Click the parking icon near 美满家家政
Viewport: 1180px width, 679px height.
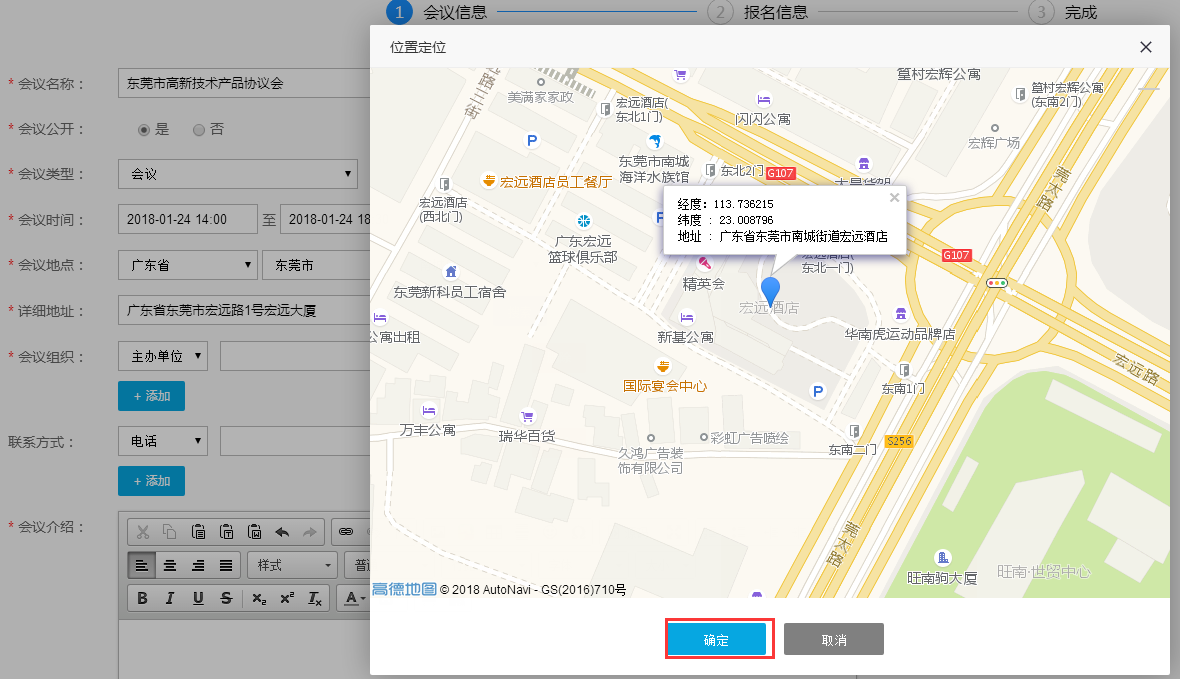coord(532,140)
